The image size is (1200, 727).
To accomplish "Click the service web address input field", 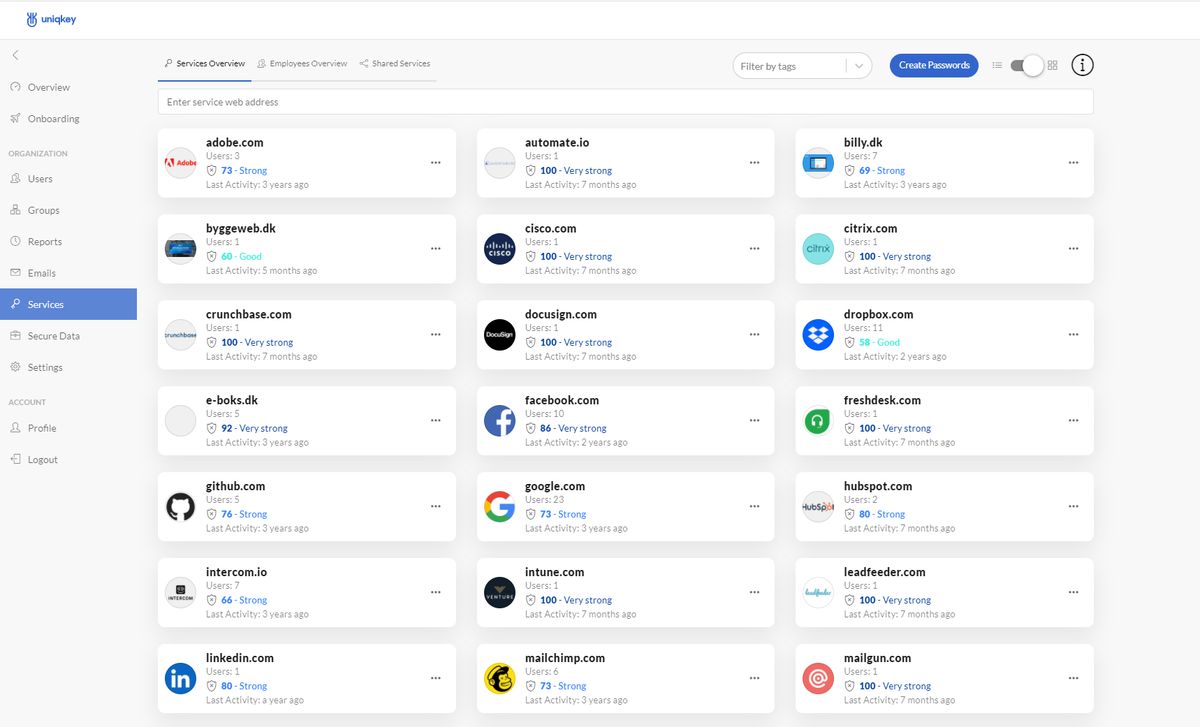I will (x=625, y=101).
